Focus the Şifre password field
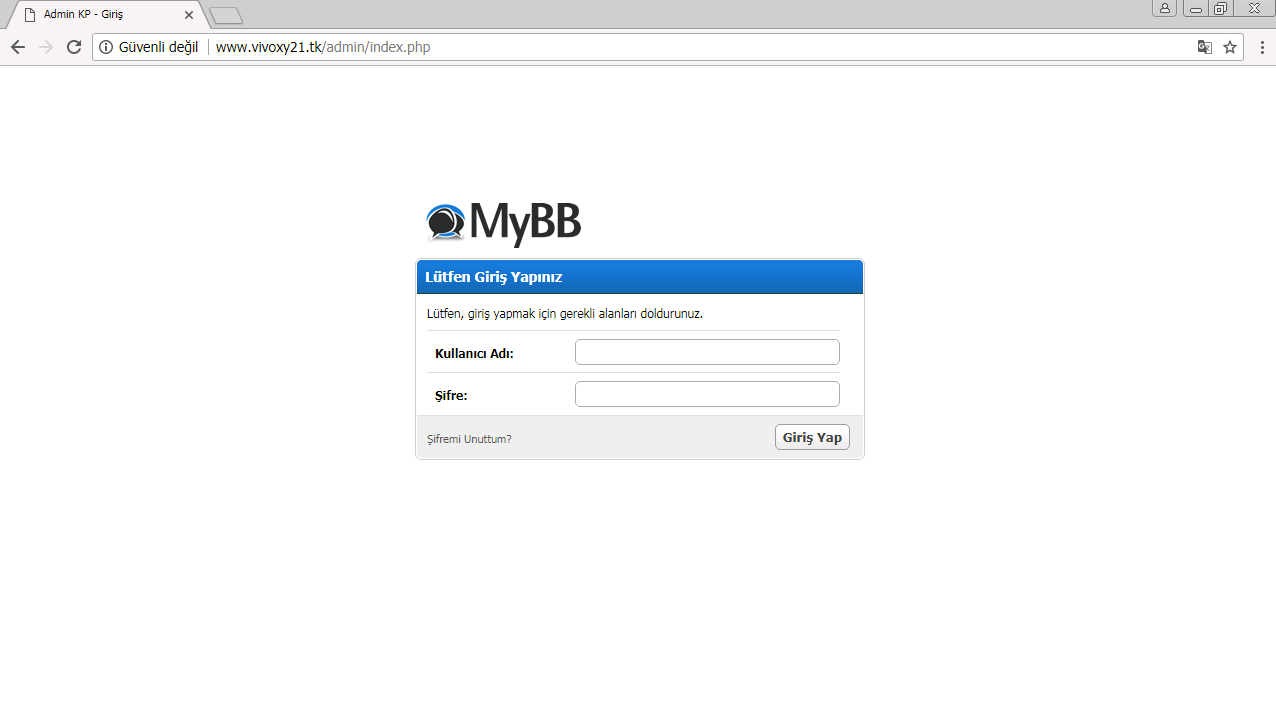The image size is (1276, 705). [x=707, y=394]
